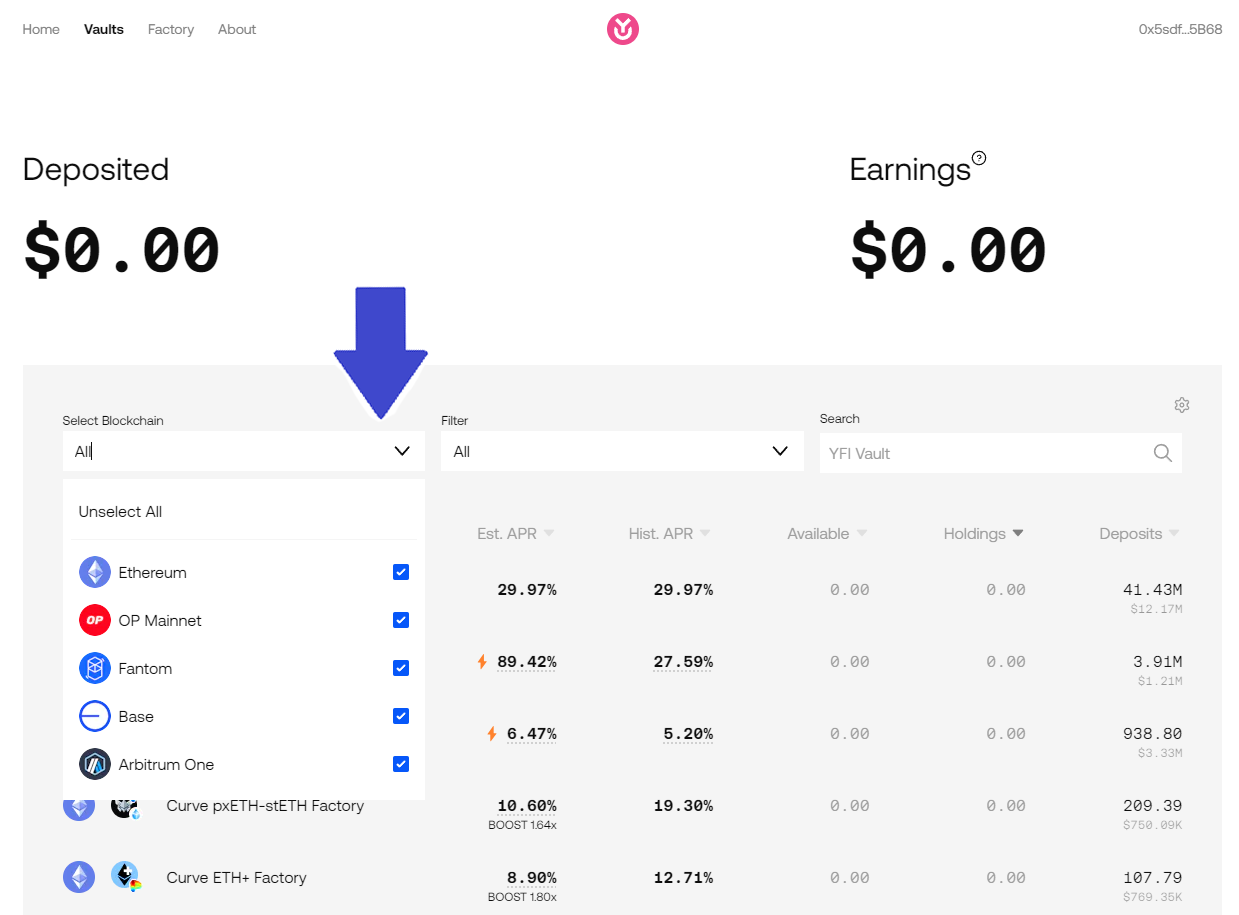Image resolution: width=1239 pixels, height=915 pixels.
Task: Open vault settings gear icon
Action: point(1182,405)
